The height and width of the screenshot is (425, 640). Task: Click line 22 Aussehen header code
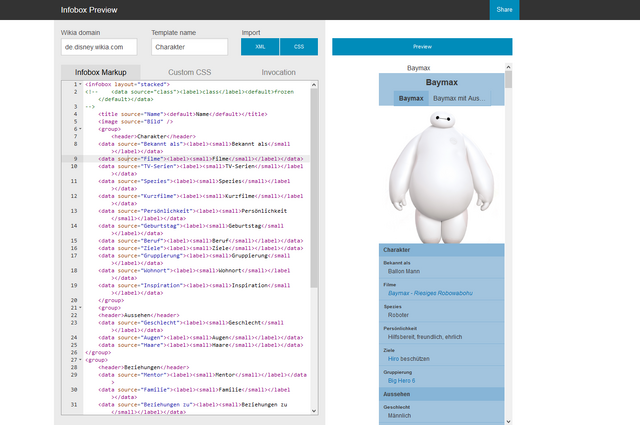139,315
